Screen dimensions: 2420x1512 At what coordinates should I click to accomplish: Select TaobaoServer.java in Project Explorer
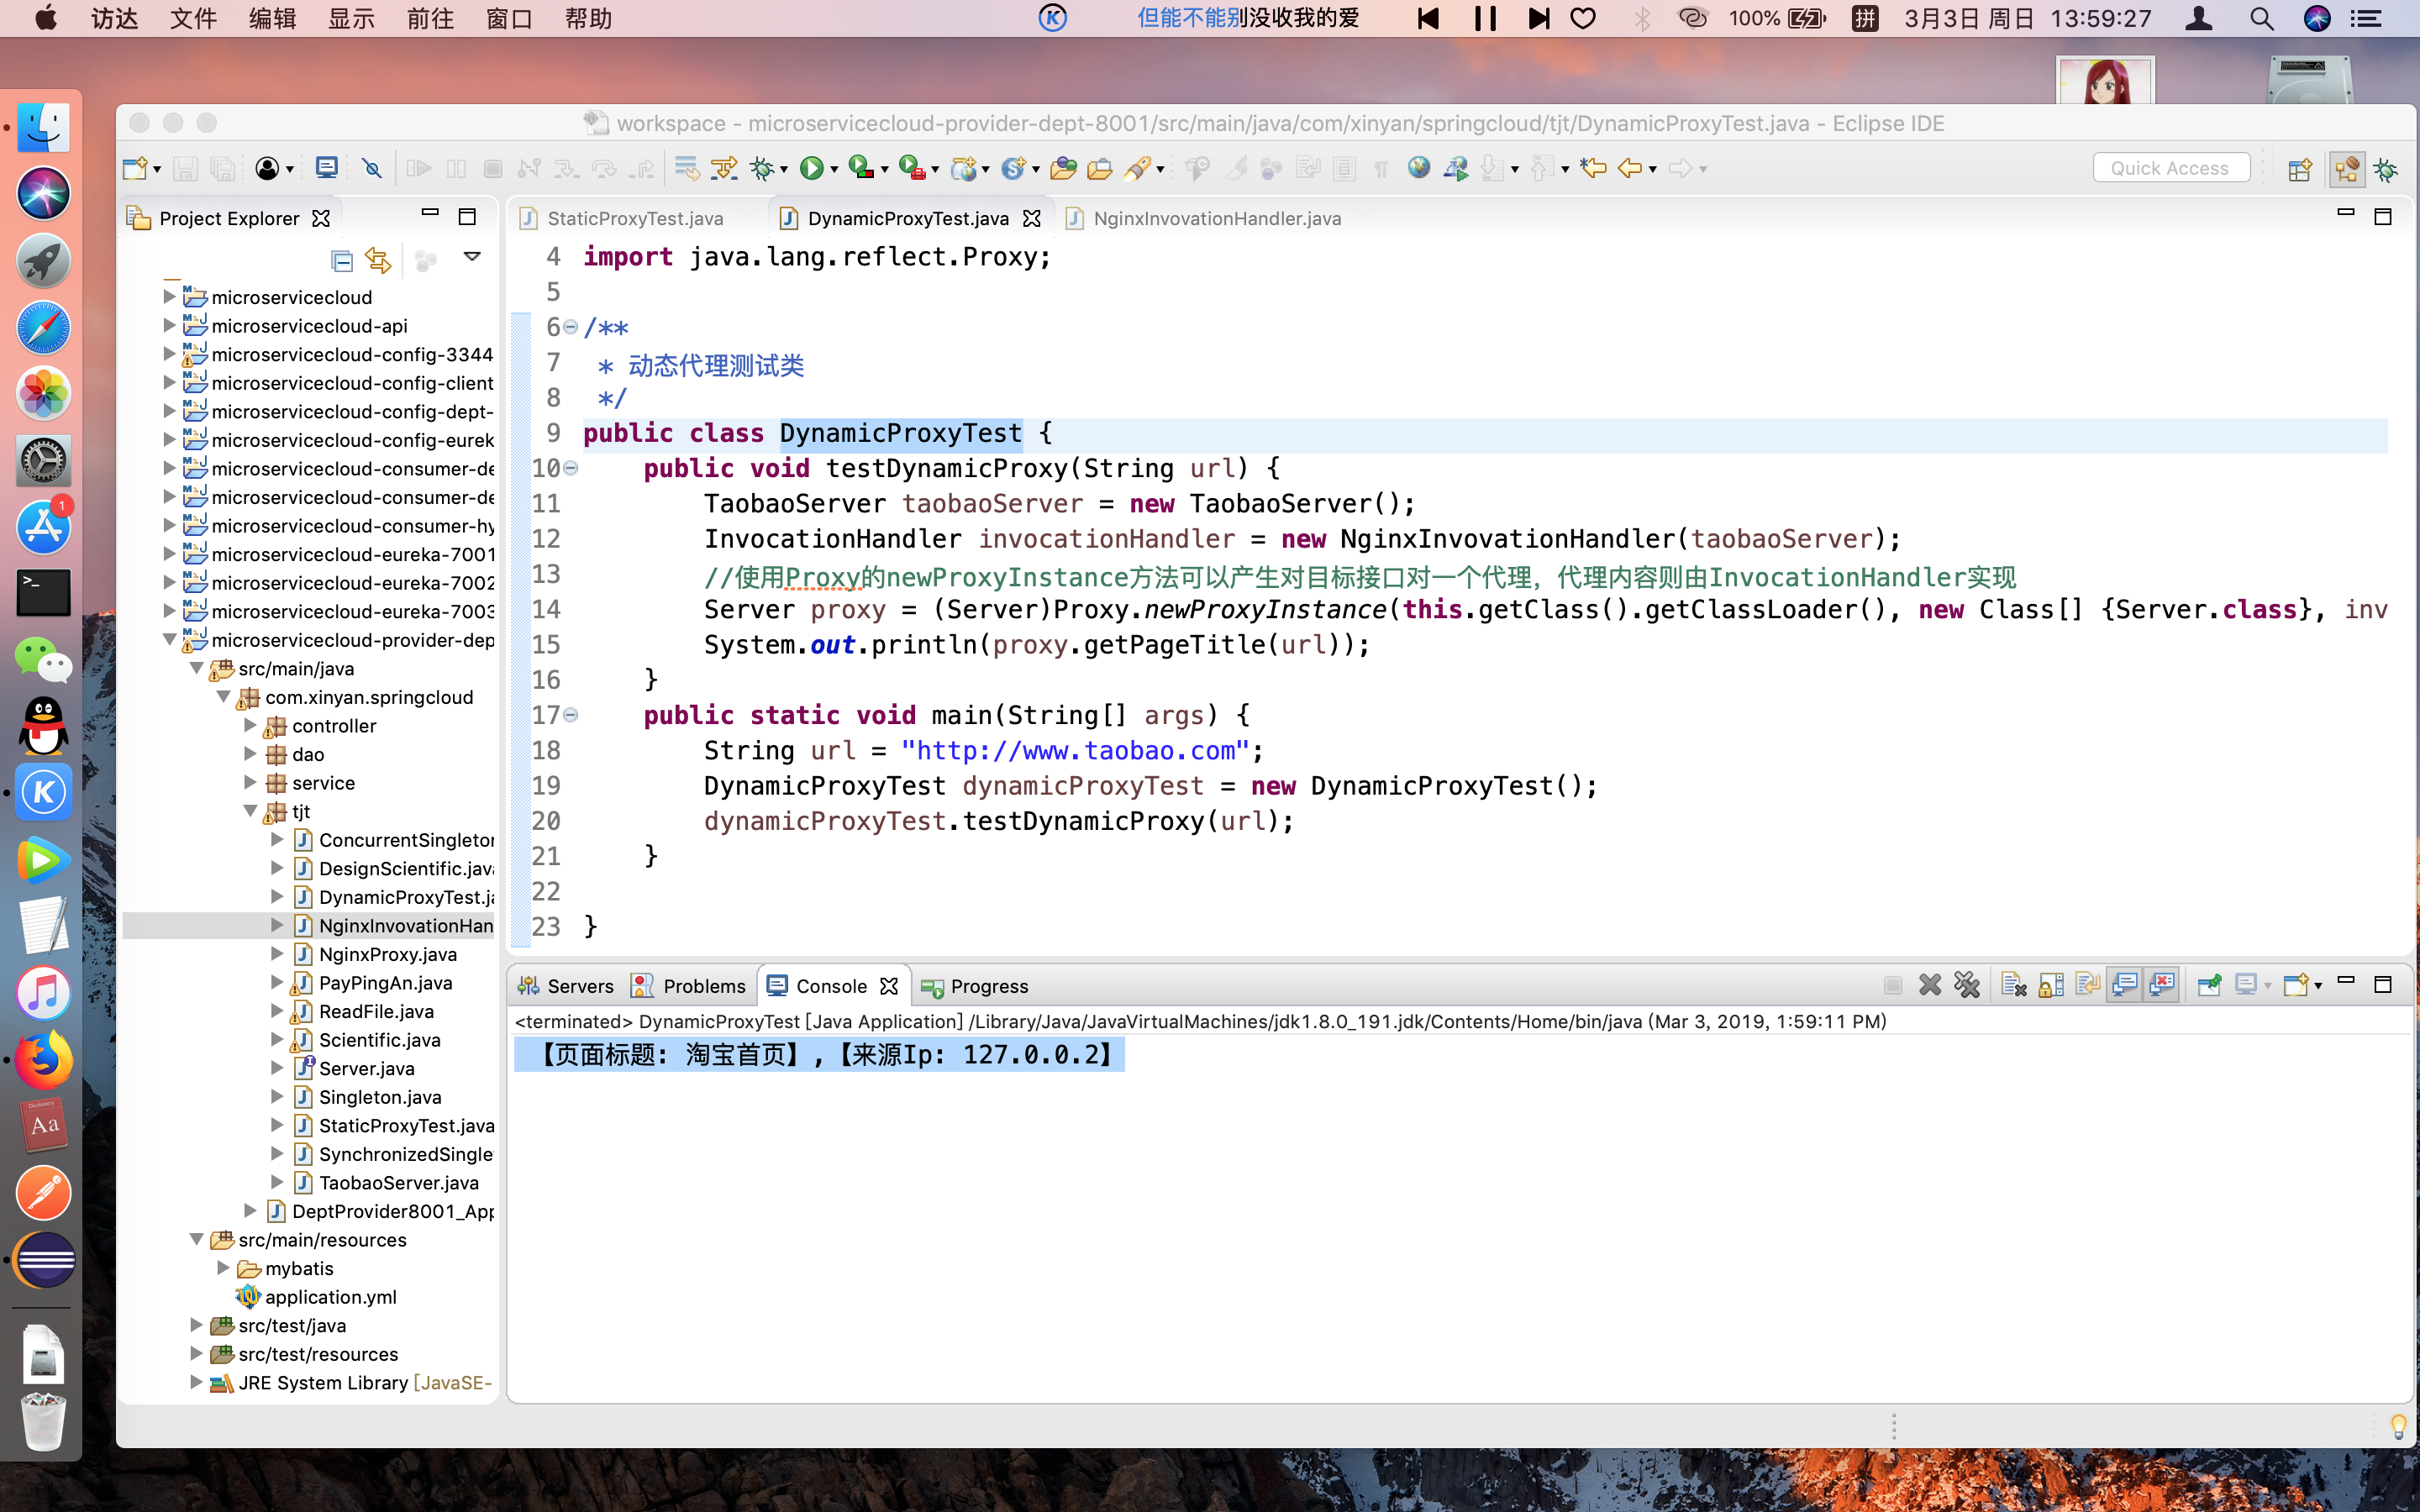(398, 1183)
